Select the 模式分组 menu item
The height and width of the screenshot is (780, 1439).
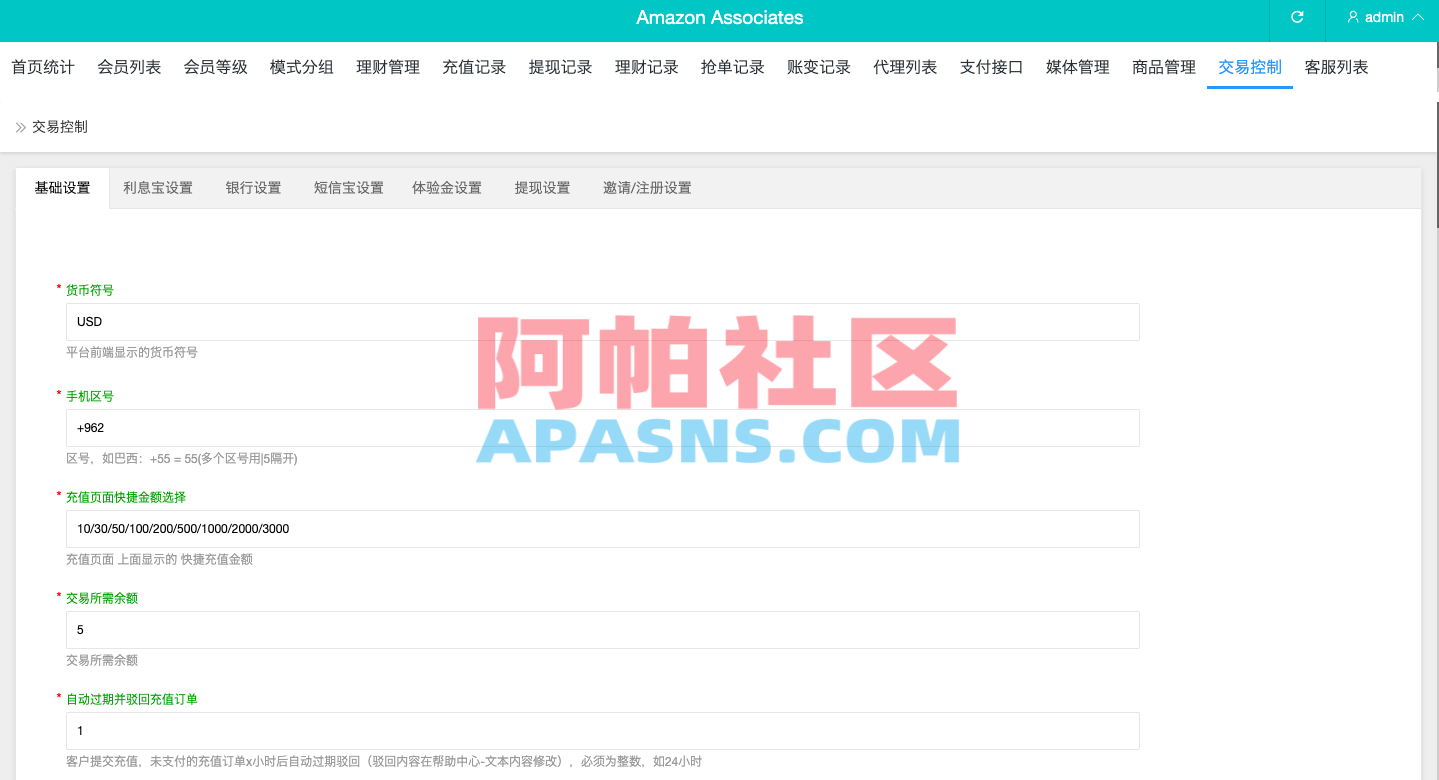302,67
